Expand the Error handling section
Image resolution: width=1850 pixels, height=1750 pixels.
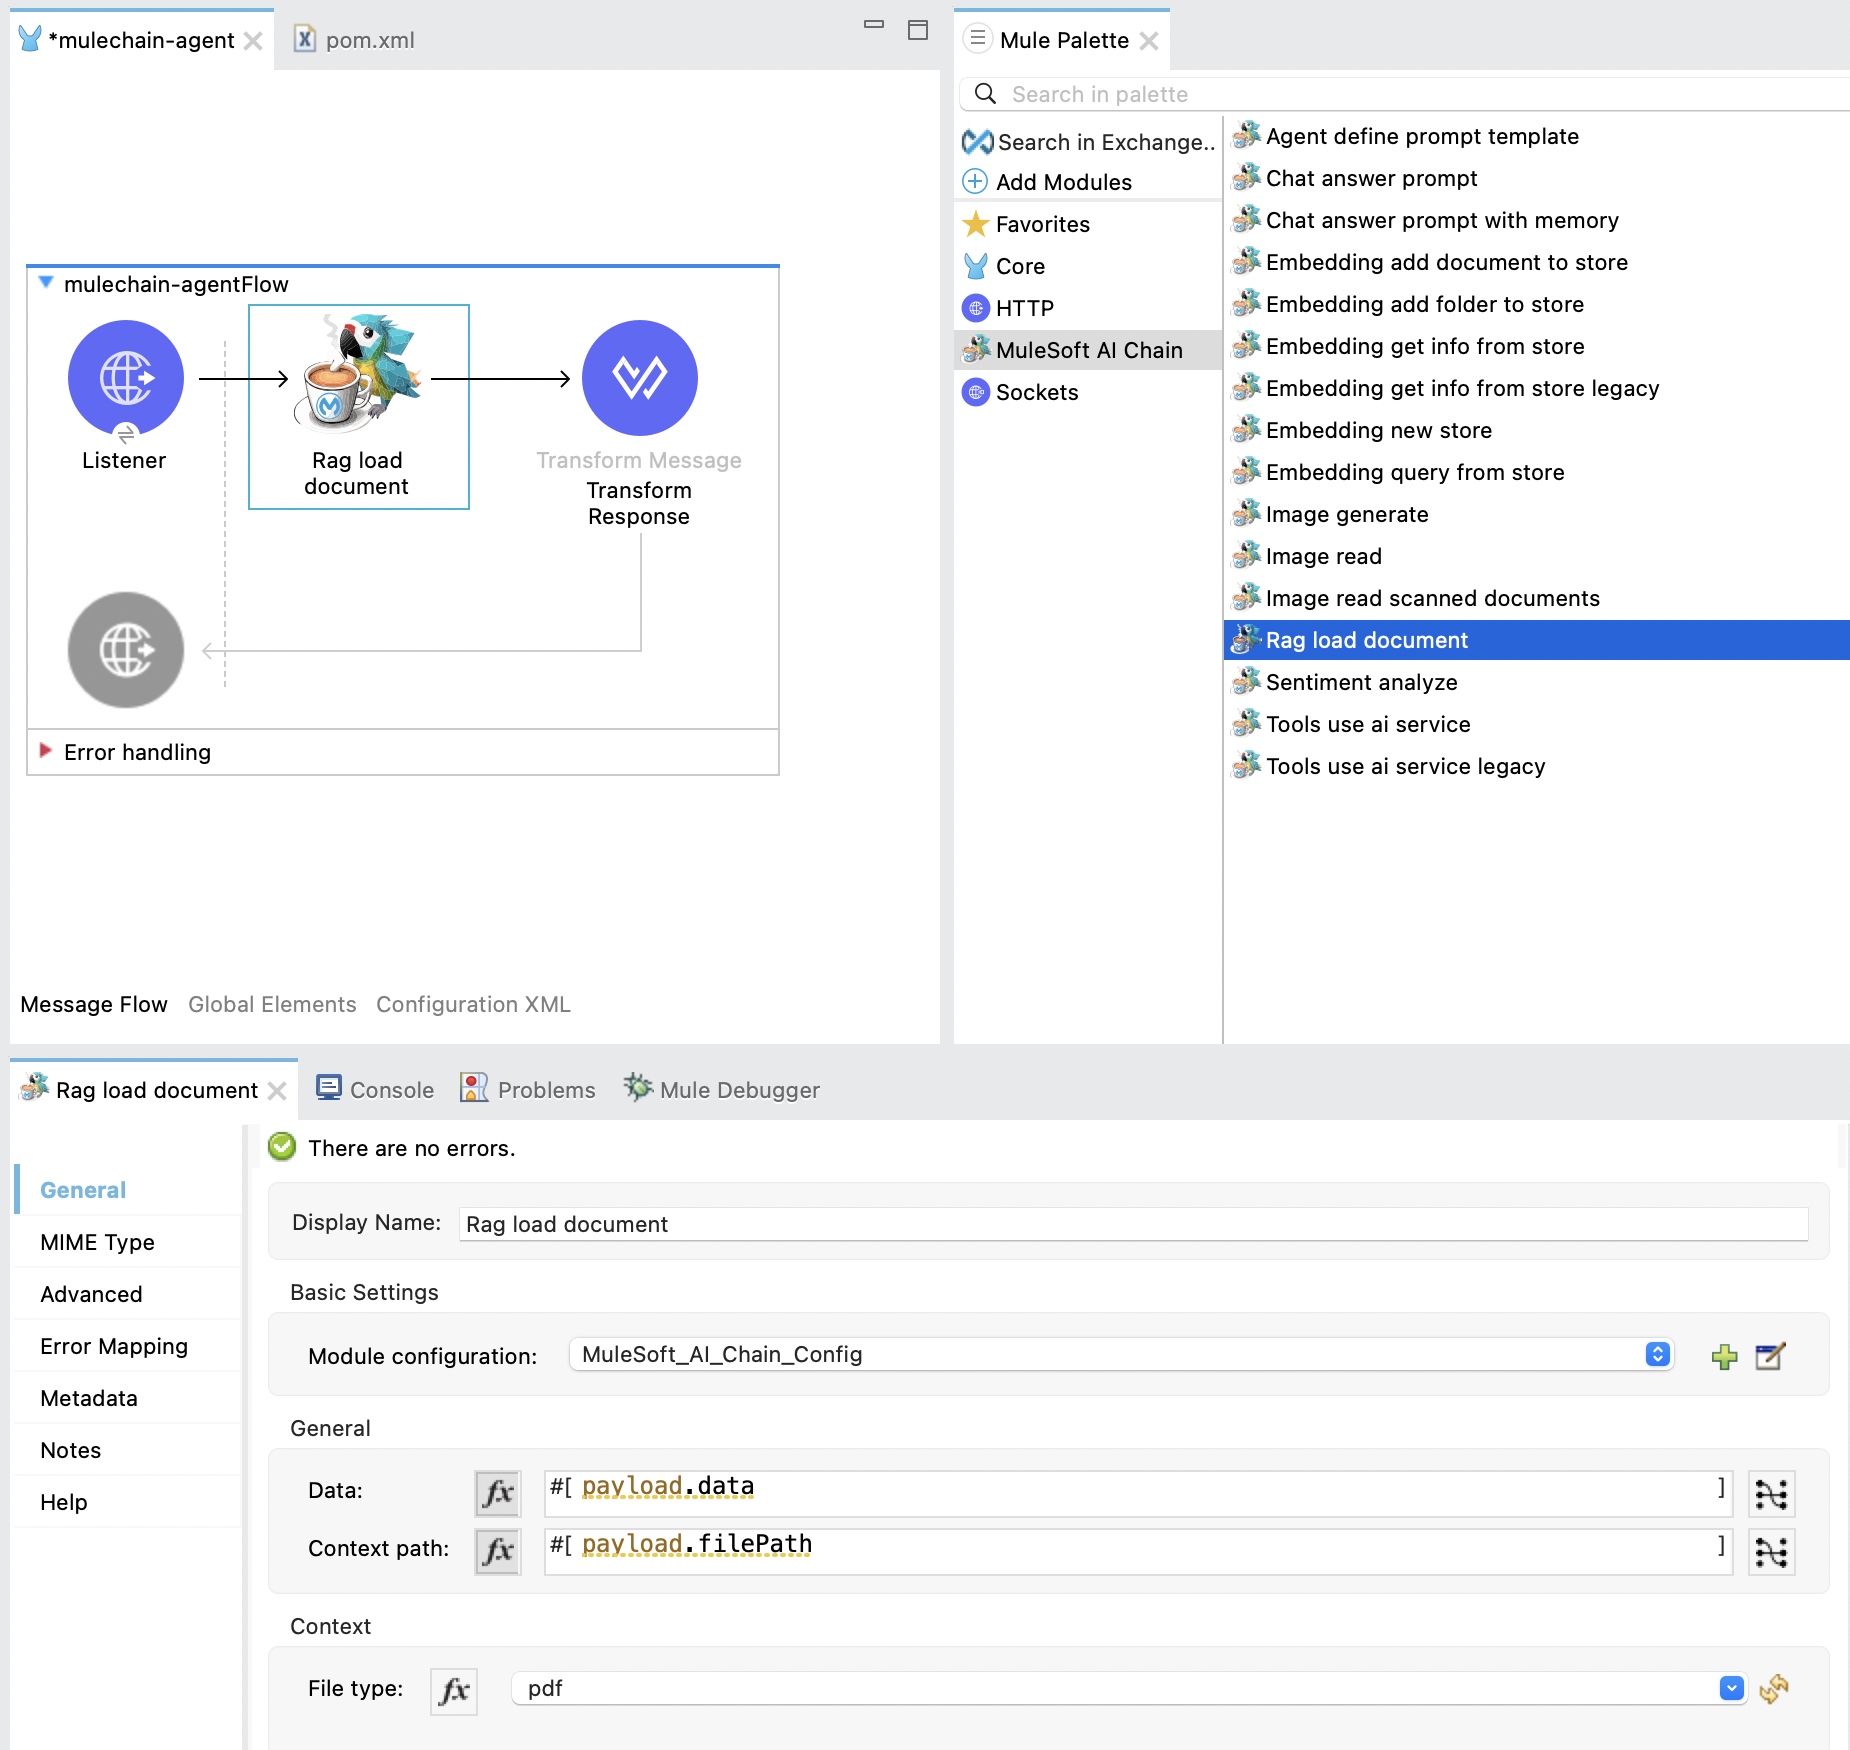pyautogui.click(x=45, y=751)
